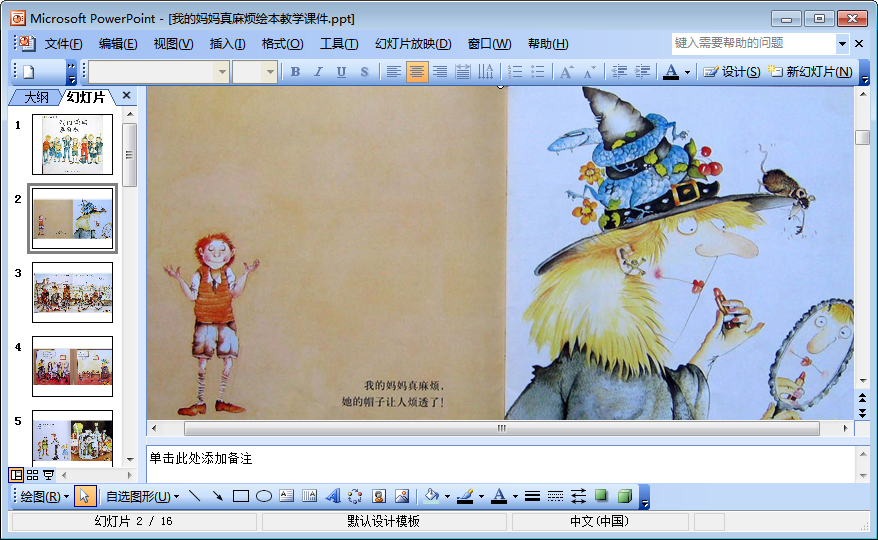Insert picture from file
This screenshot has width=878, height=540.
(x=401, y=496)
